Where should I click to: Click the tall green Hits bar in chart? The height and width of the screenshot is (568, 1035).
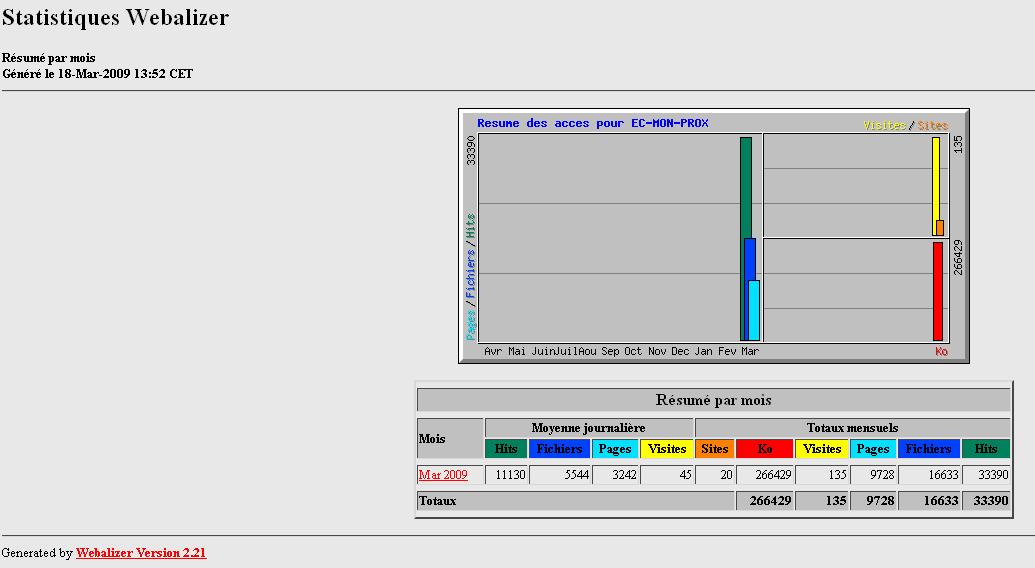(745, 185)
